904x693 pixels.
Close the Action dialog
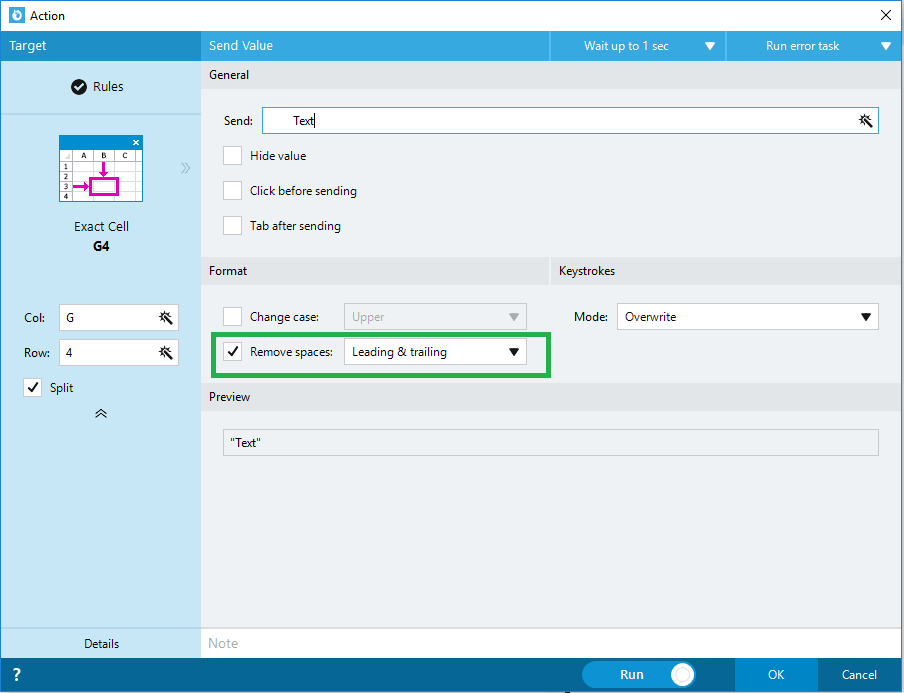(886, 15)
